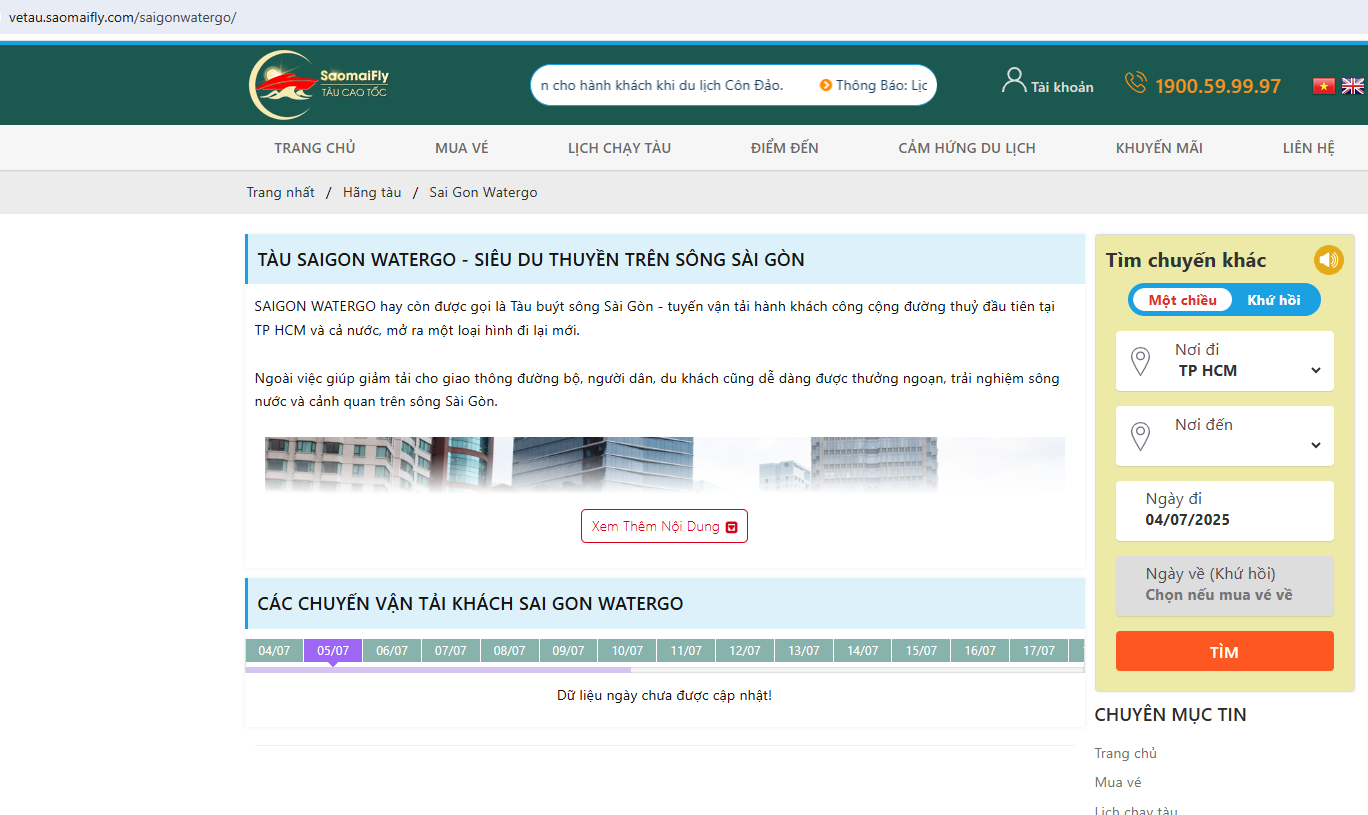Open LIÊN HỆ menu item
Viewport: 1368px width, 815px height.
[1309, 148]
